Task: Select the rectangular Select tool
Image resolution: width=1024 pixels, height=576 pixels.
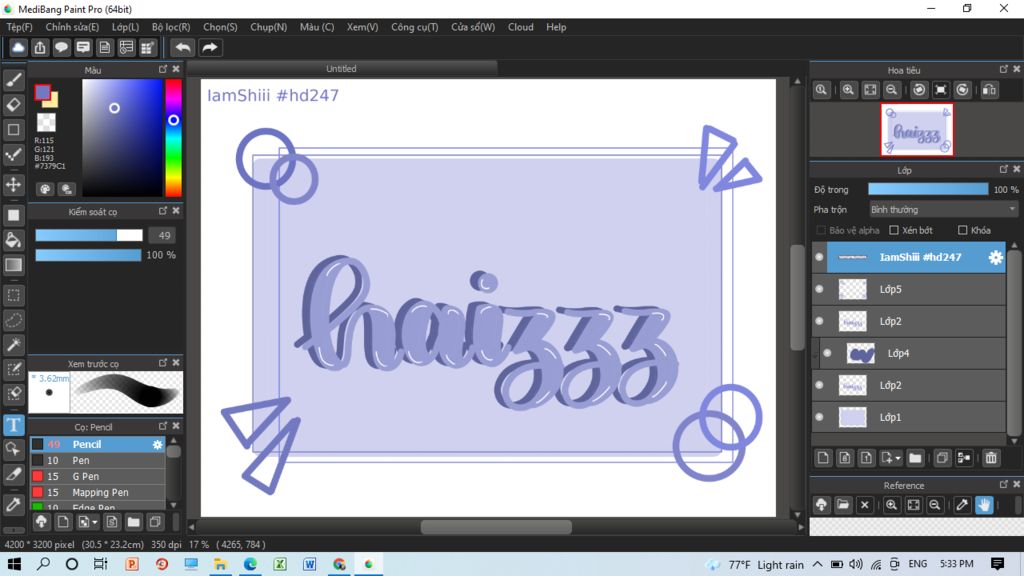Action: tap(13, 295)
